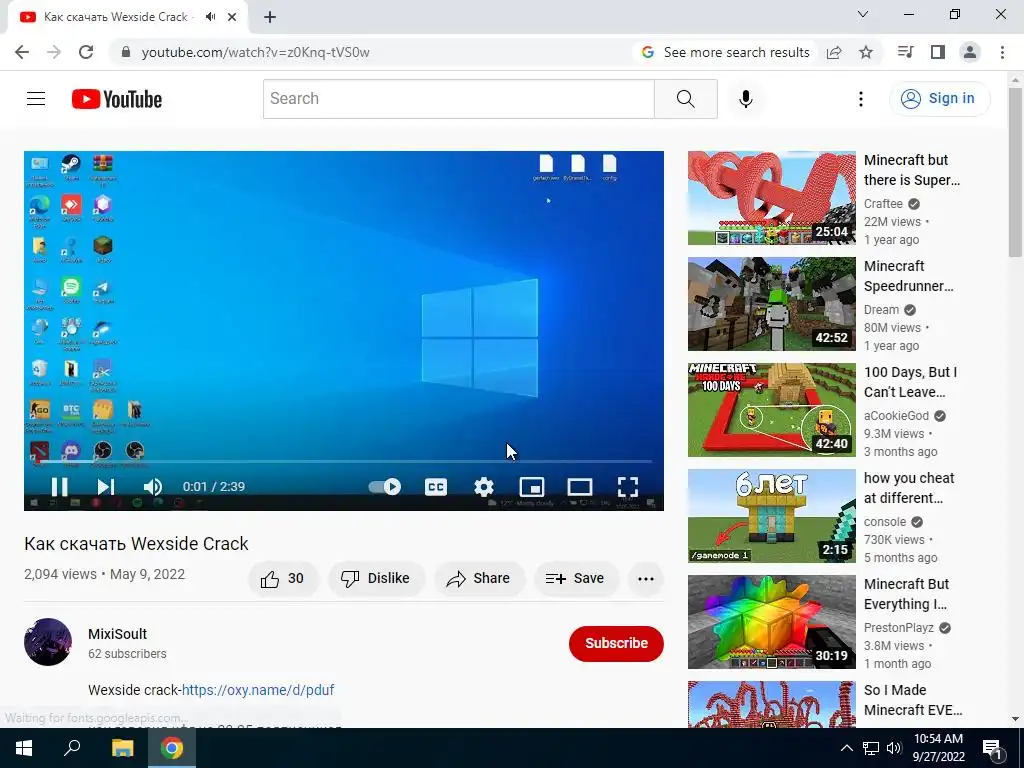Select the Wexside Crack browser tab
The height and width of the screenshot is (768, 1024).
point(127,17)
